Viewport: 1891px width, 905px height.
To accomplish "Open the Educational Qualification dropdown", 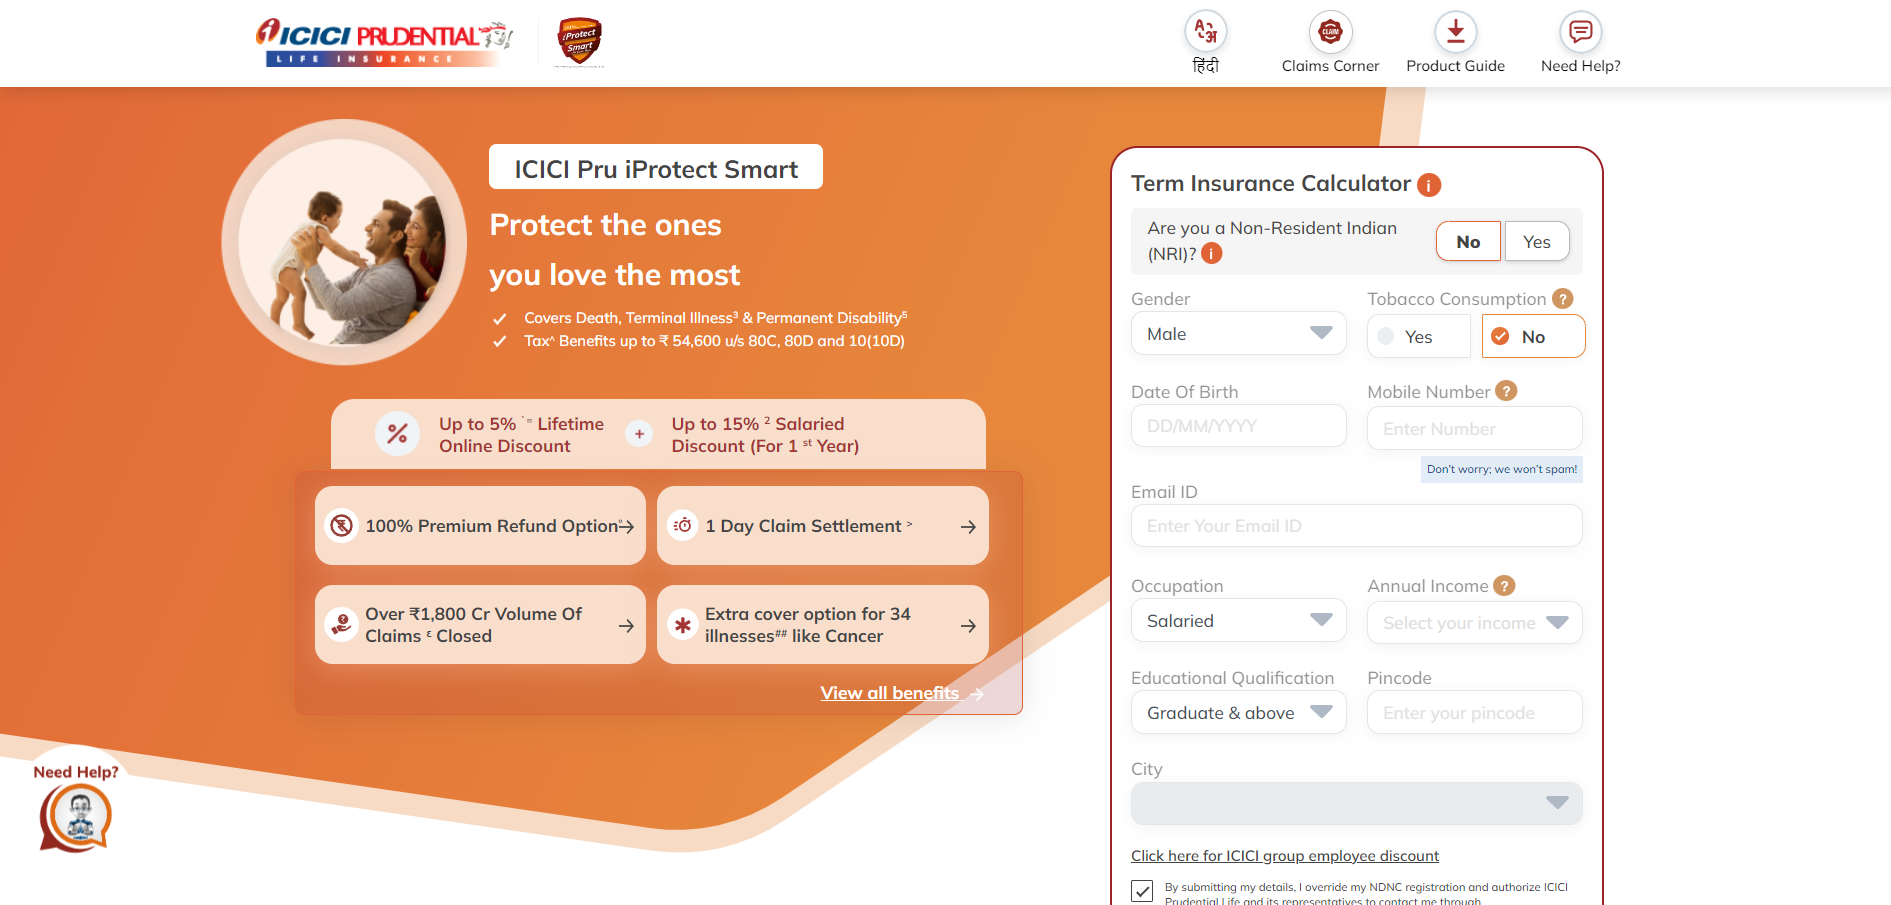I will pos(1238,713).
